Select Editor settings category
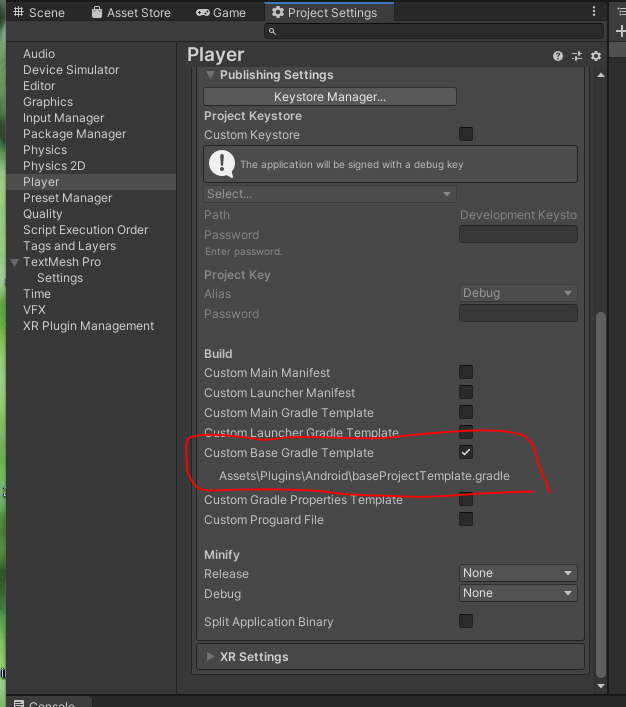 pyautogui.click(x=39, y=86)
